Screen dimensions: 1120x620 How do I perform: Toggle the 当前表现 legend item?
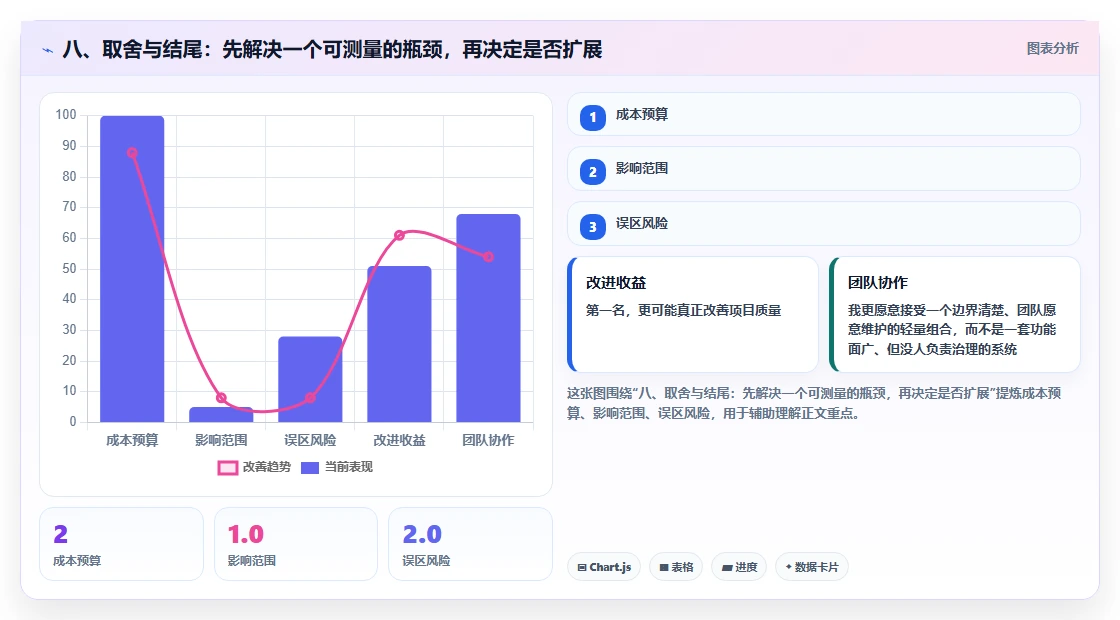[336, 467]
